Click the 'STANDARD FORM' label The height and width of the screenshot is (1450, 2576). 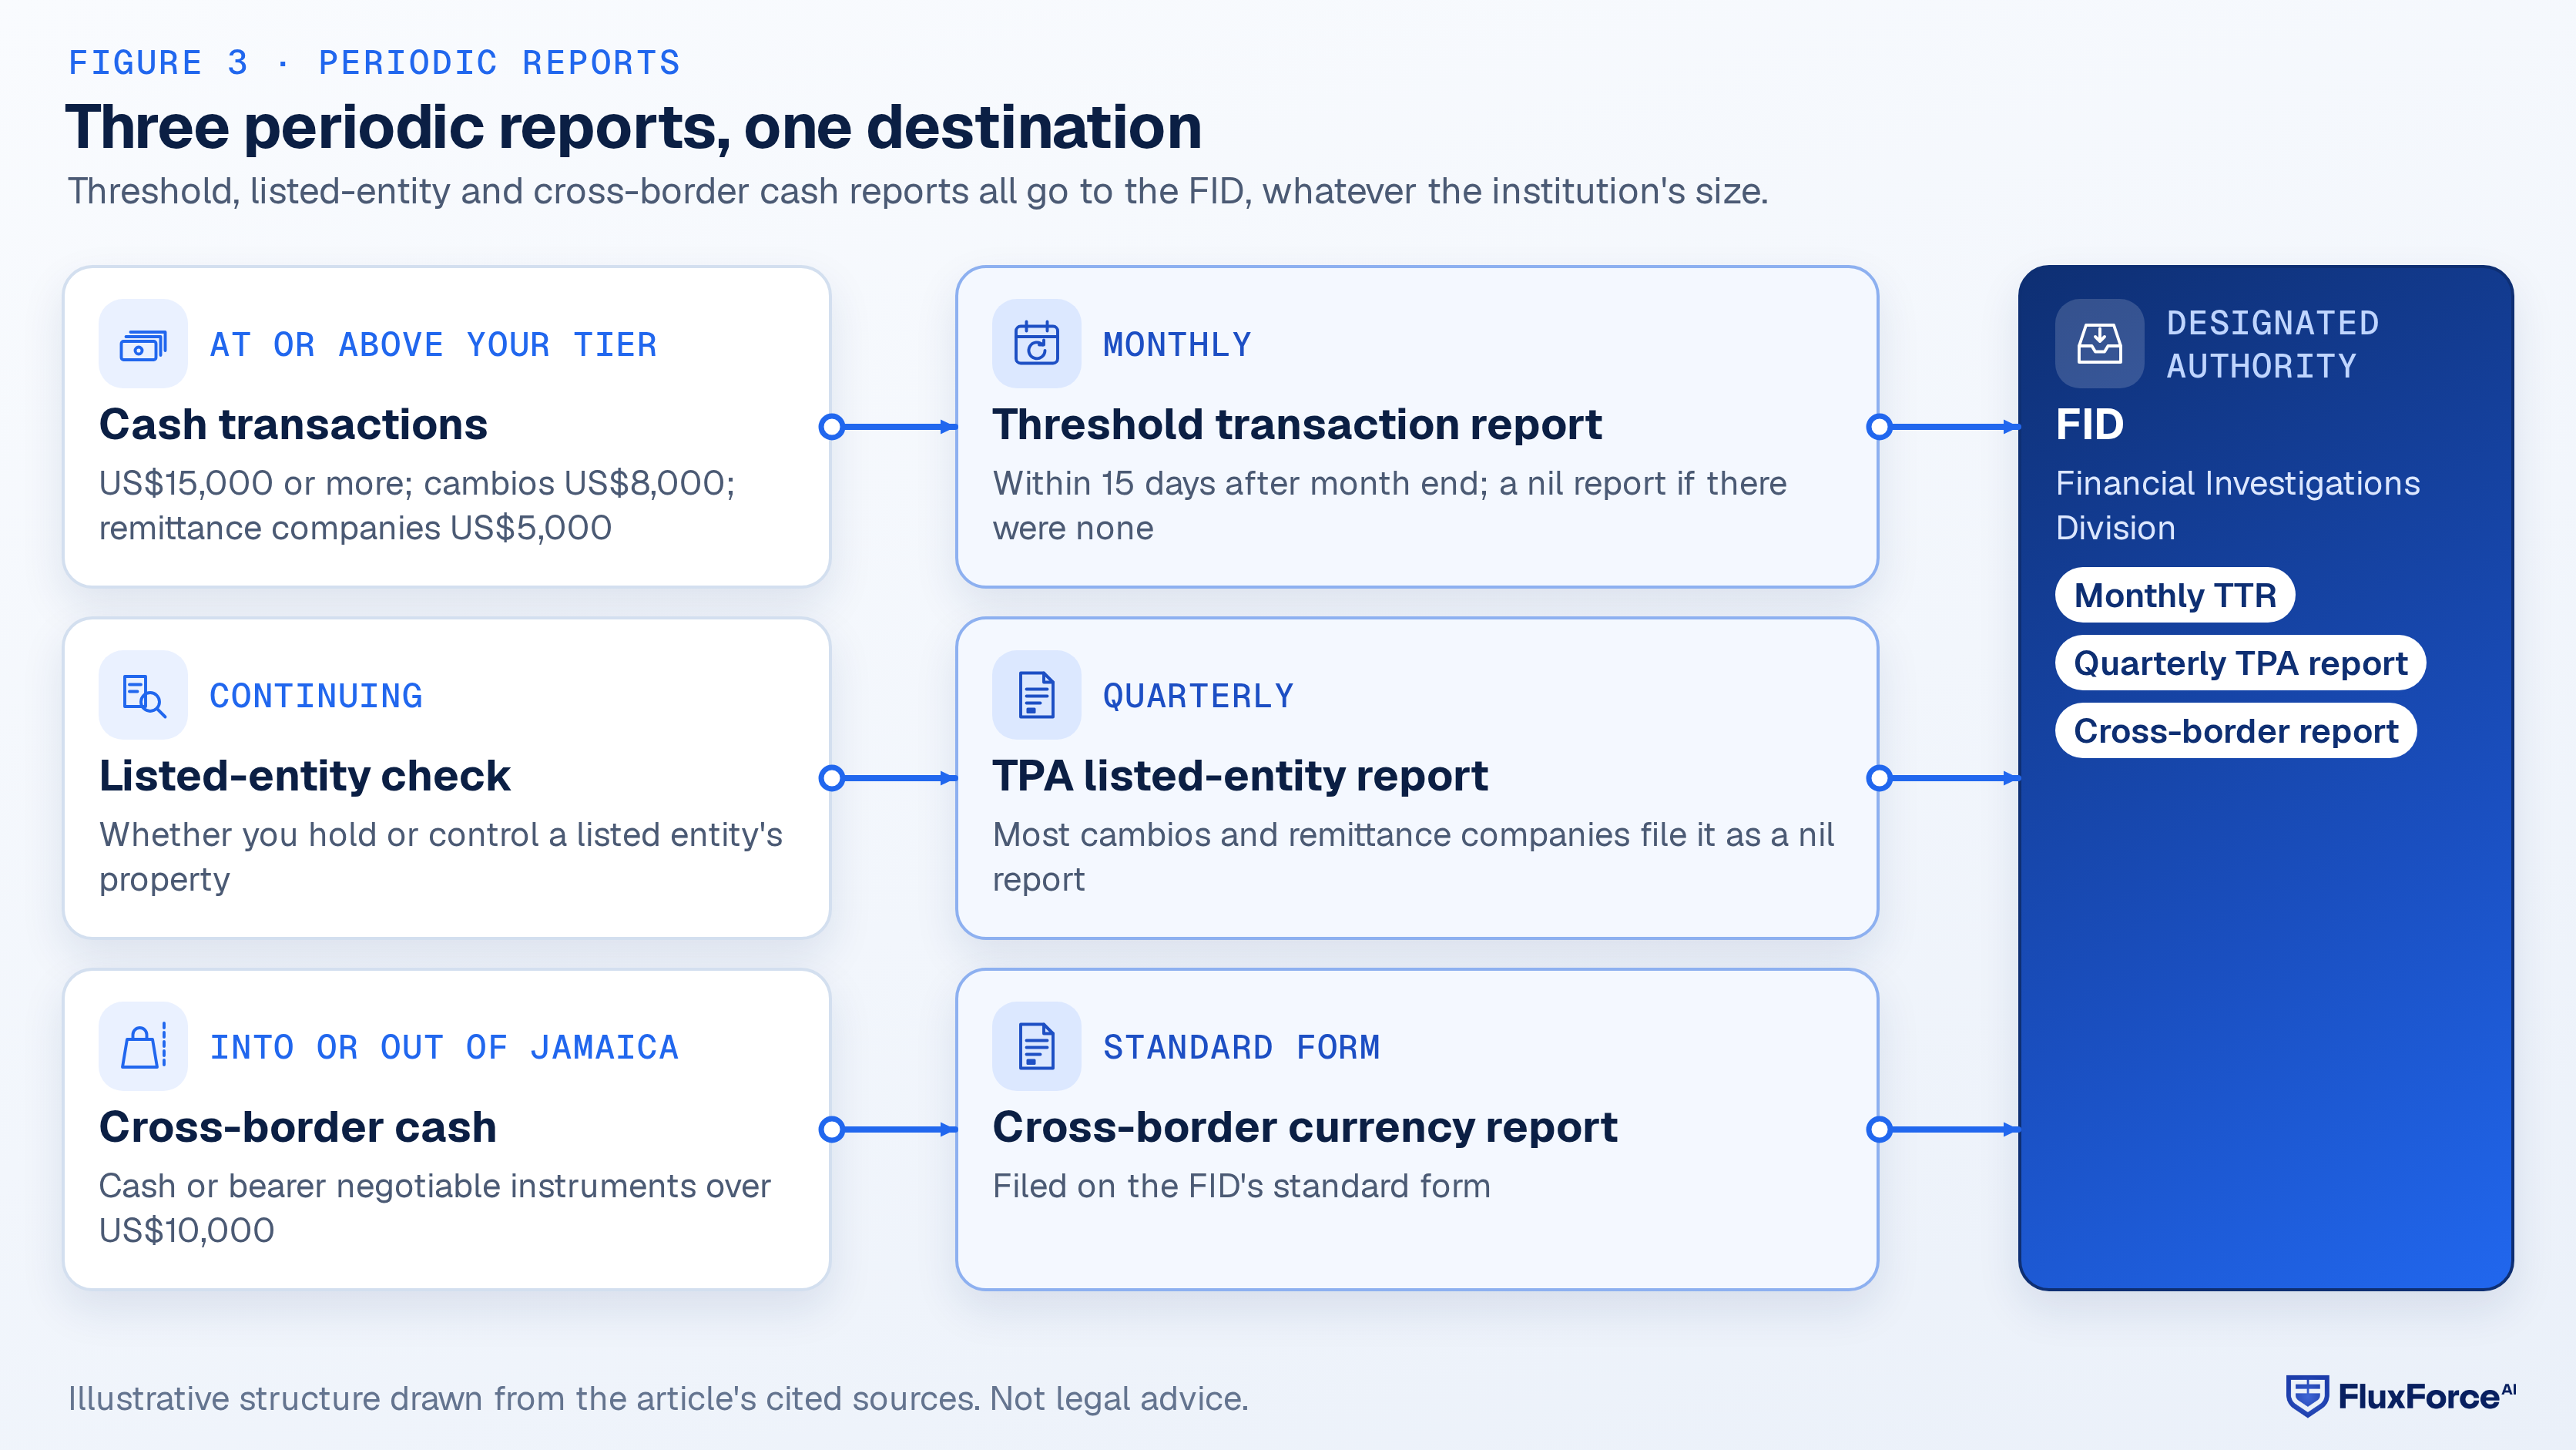(1241, 1046)
